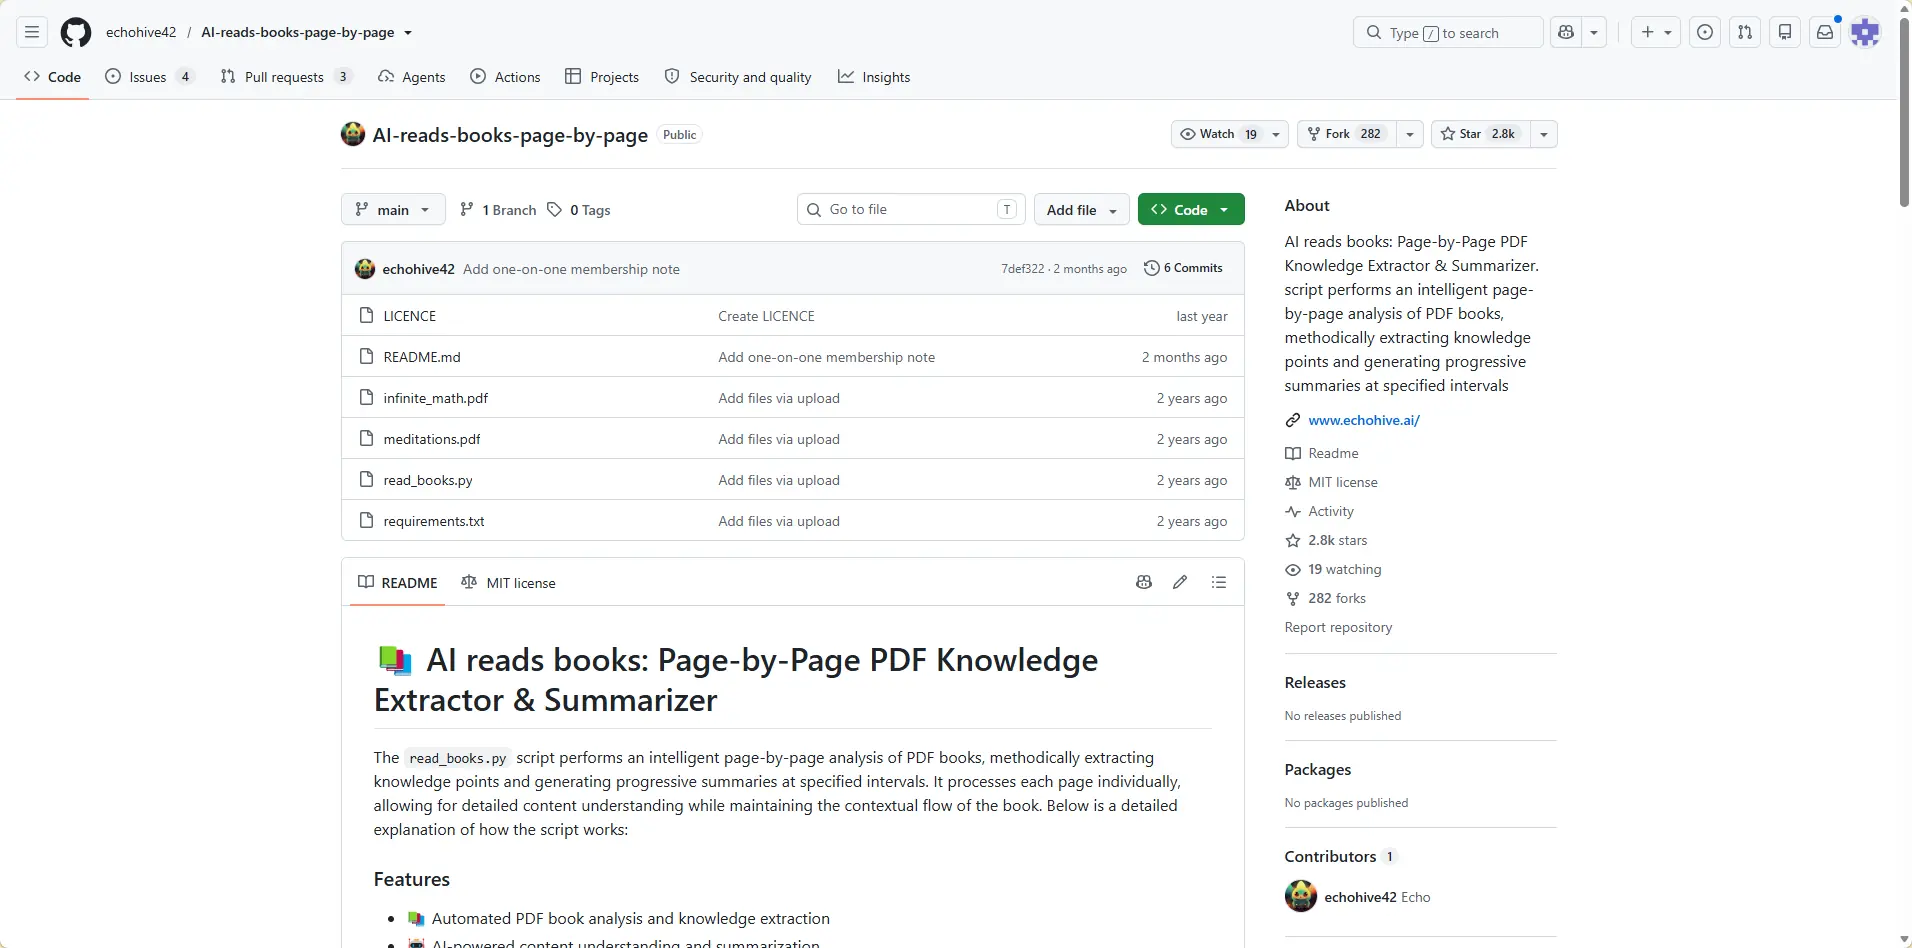This screenshot has width=1912, height=948.
Task: Open the Security and quality tab
Action: 738,77
